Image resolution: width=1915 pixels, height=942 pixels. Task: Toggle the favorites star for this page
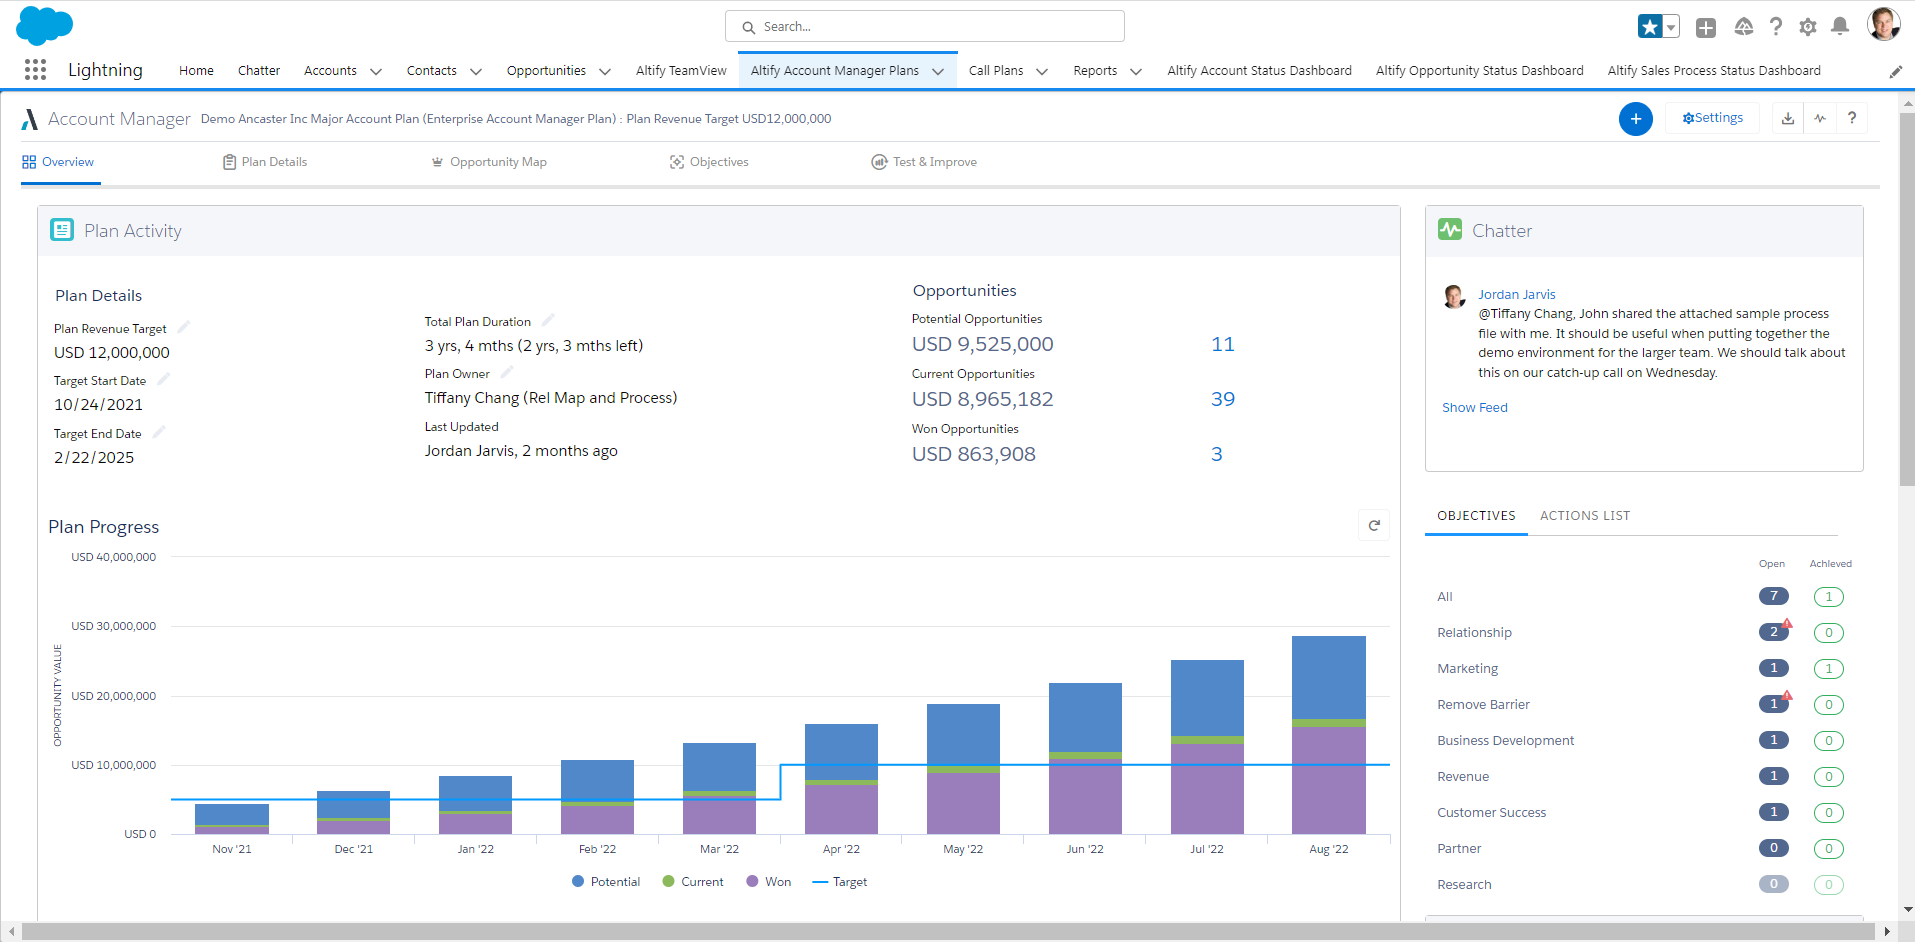(1650, 26)
